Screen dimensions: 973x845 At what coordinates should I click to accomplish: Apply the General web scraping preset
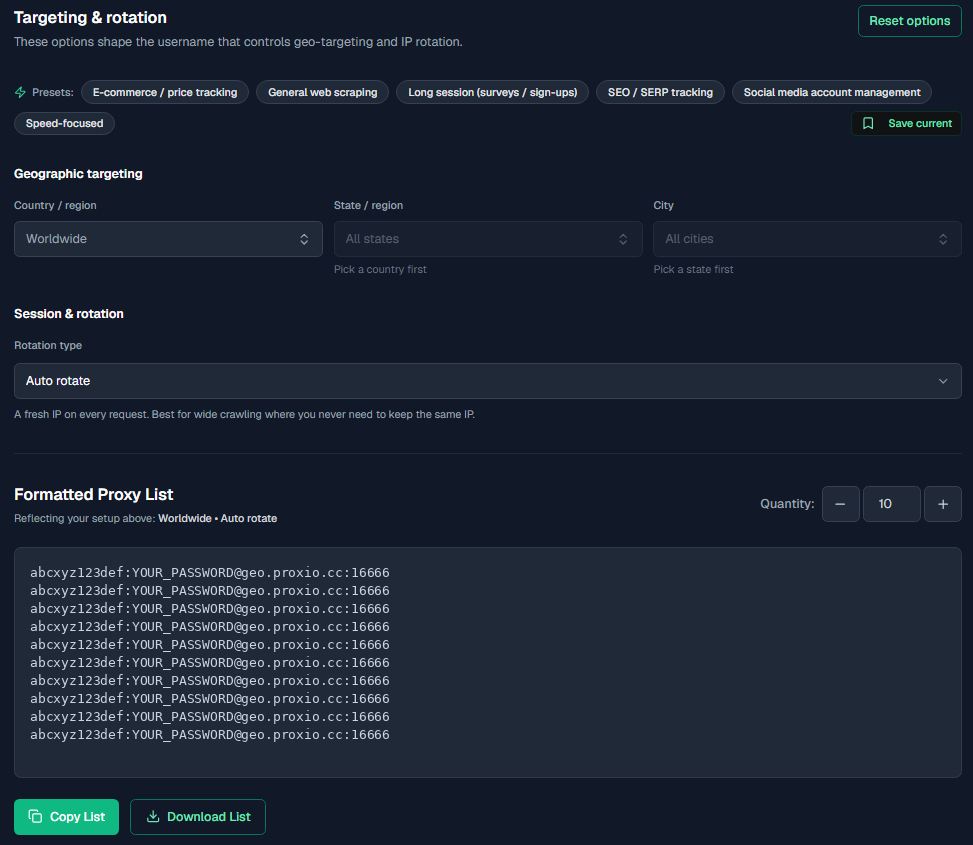pos(323,92)
